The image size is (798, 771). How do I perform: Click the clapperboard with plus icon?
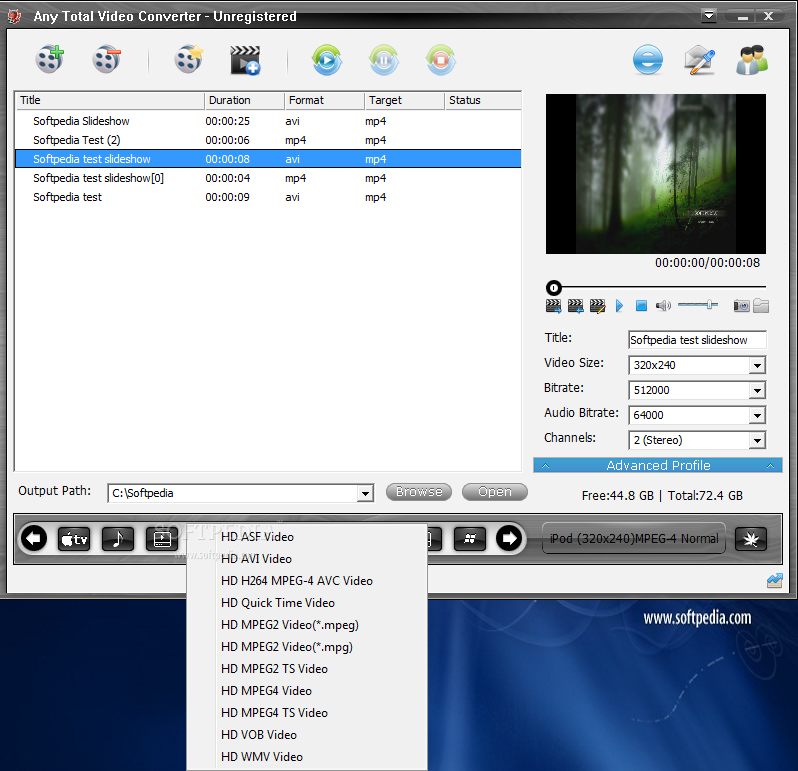(x=245, y=60)
